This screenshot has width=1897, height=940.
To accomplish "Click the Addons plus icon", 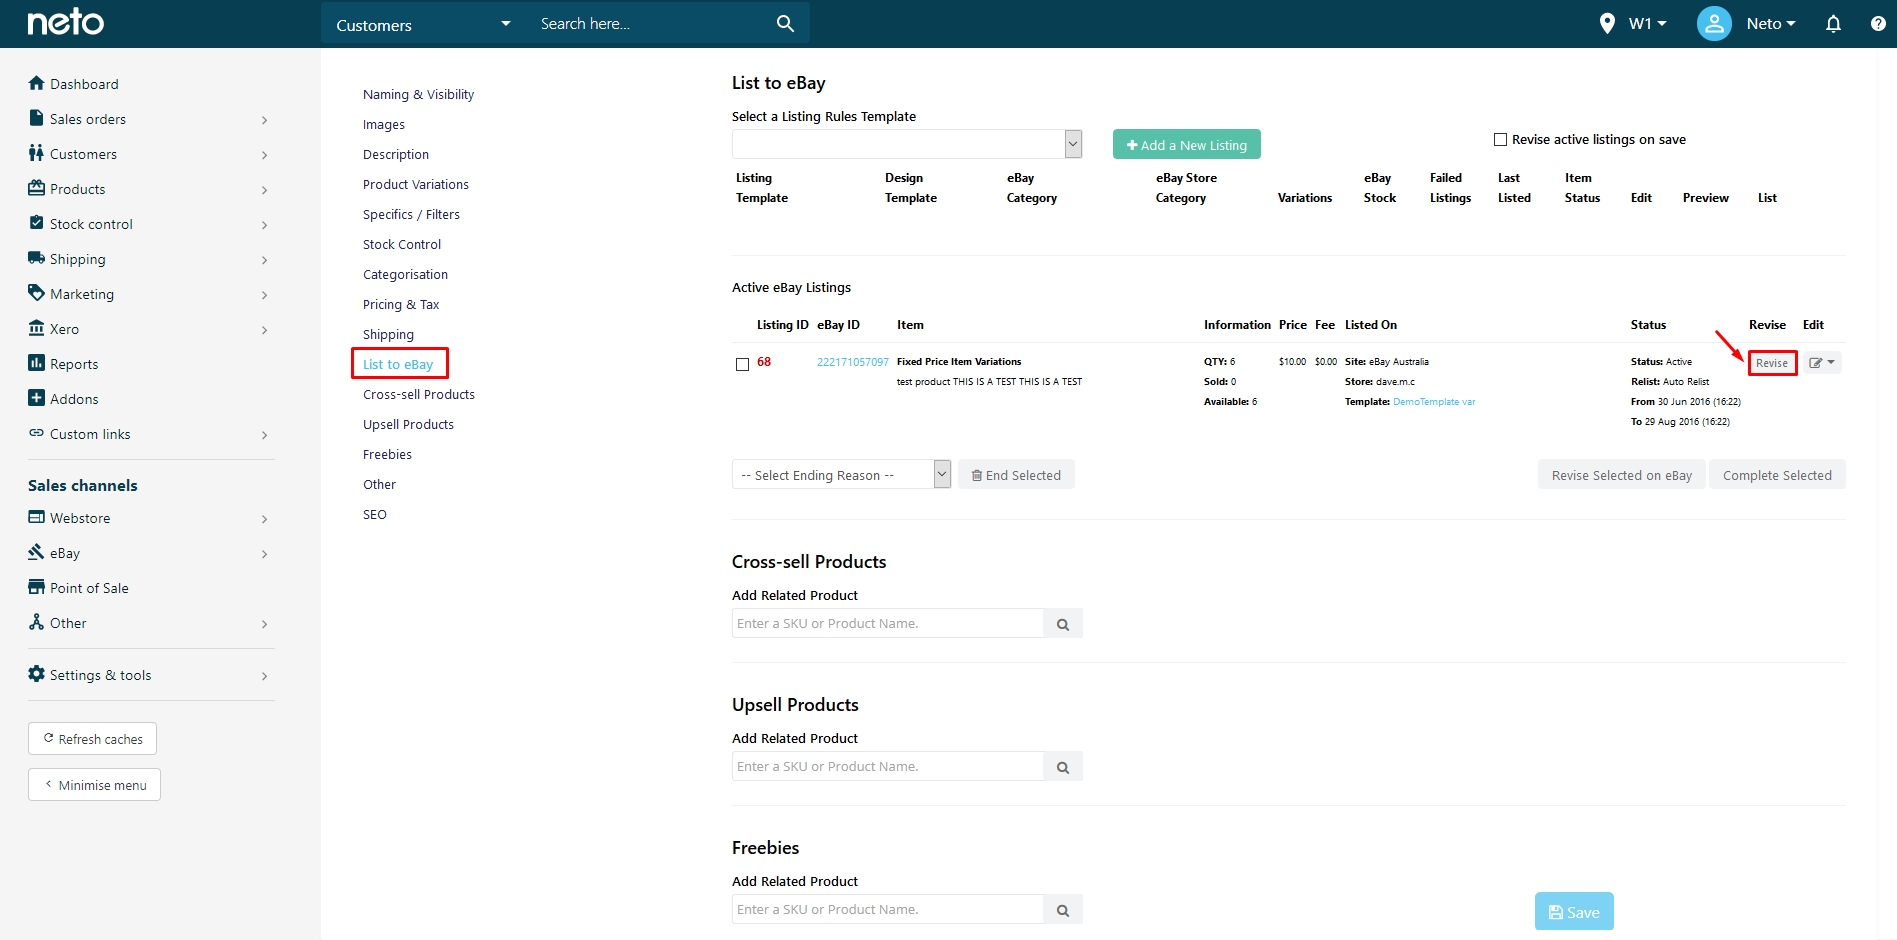I will point(37,398).
